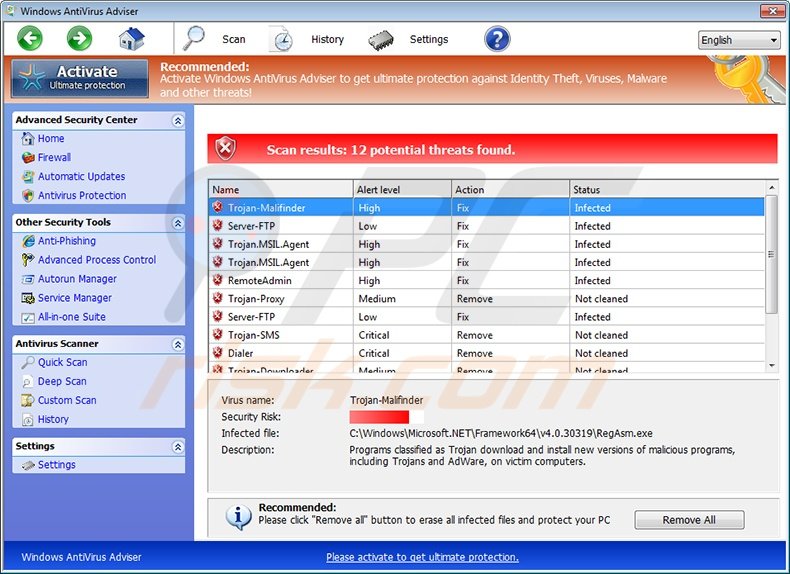Image resolution: width=790 pixels, height=574 pixels.
Task: Click the sidebar Settings chip icon
Action: [x=28, y=465]
